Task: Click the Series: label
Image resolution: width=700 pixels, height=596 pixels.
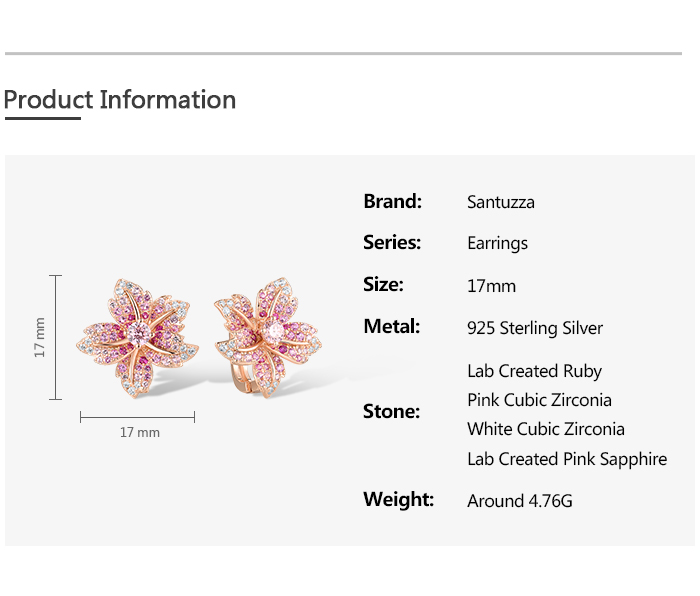Action: (x=392, y=243)
